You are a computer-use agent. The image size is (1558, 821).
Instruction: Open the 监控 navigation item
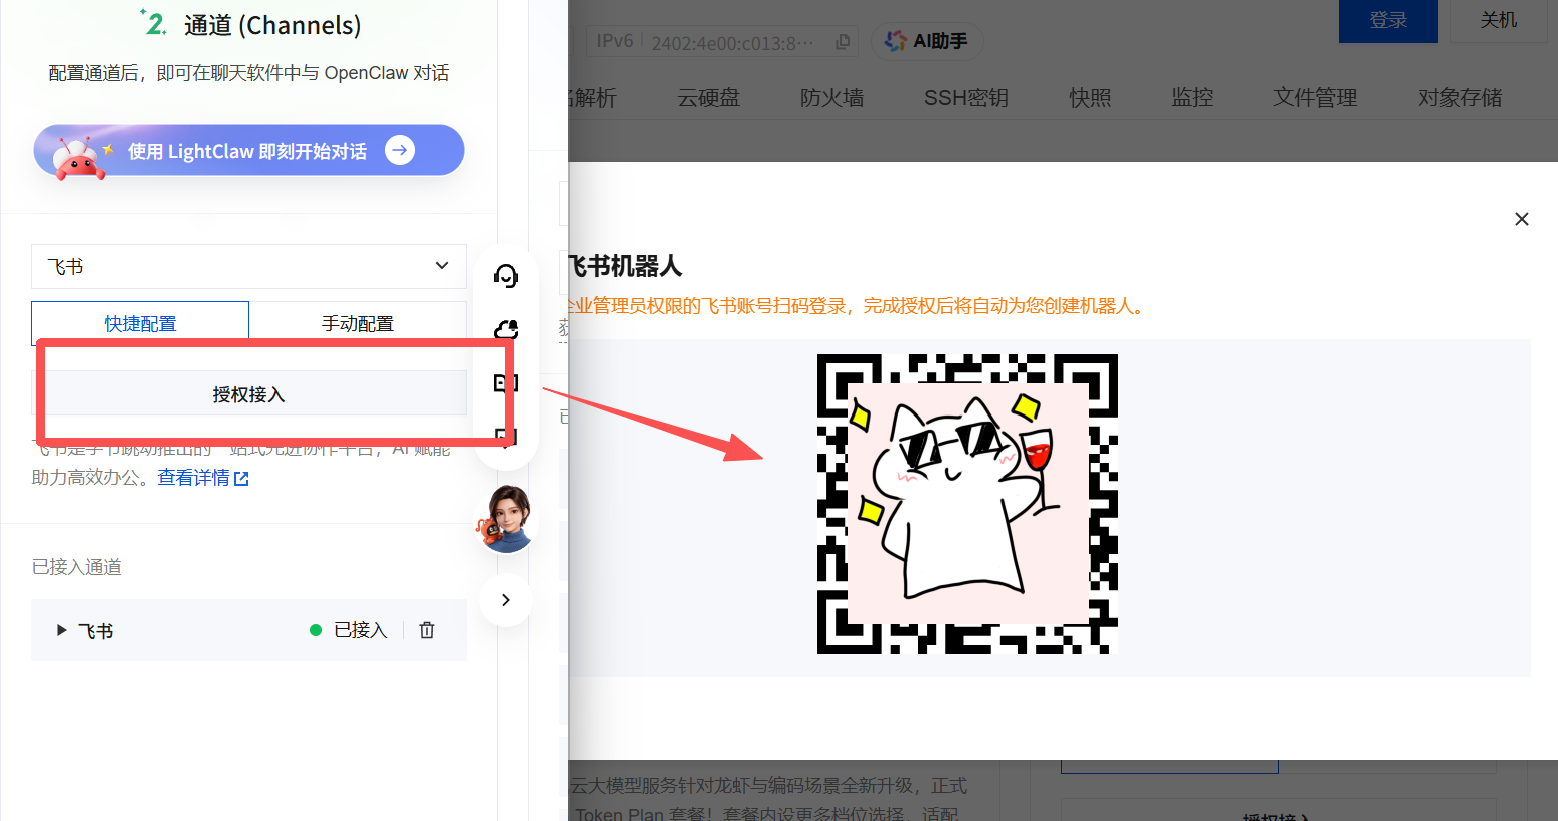(x=1191, y=97)
